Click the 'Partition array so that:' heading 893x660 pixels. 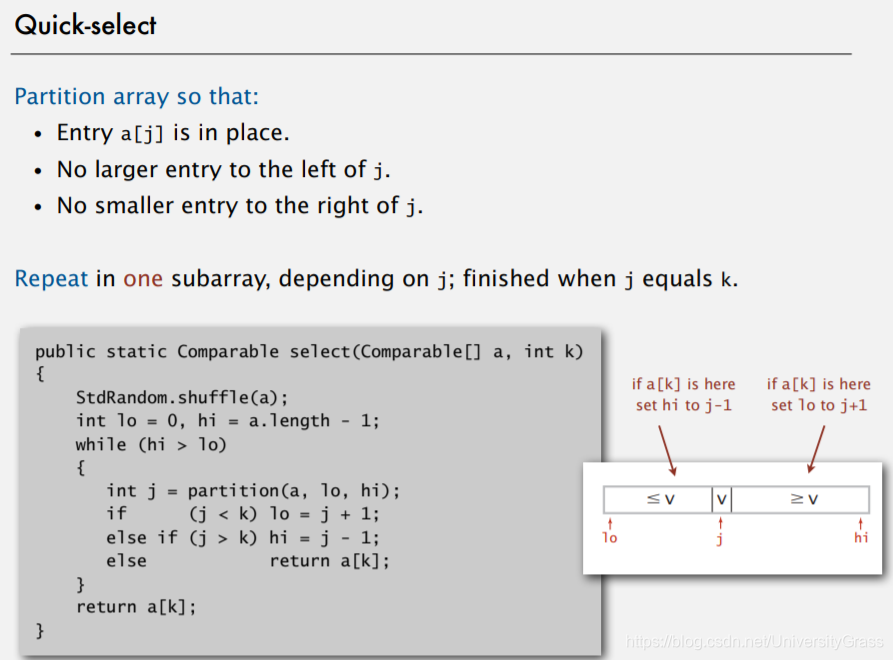coord(137,96)
